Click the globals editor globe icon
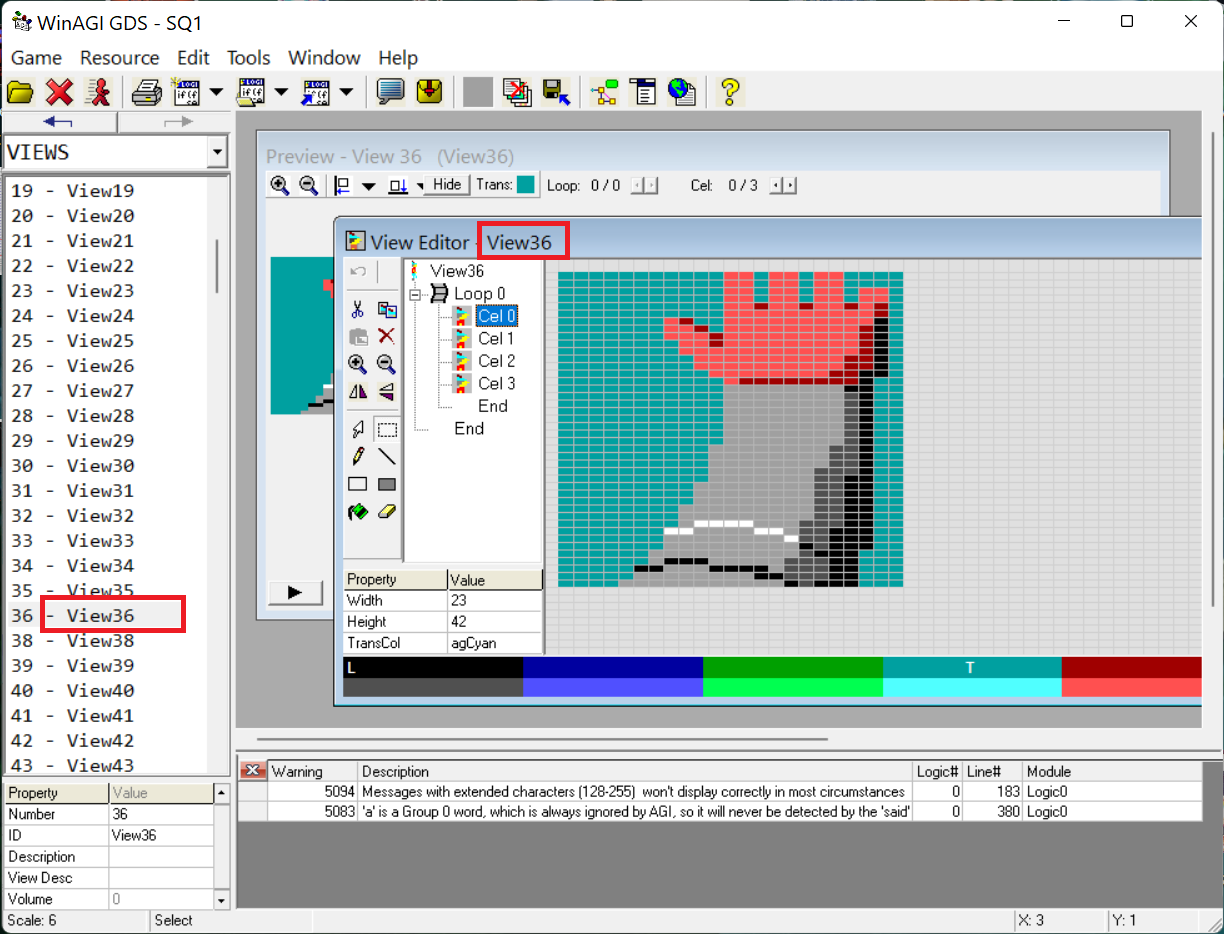This screenshot has width=1224, height=934. pyautogui.click(x=682, y=93)
